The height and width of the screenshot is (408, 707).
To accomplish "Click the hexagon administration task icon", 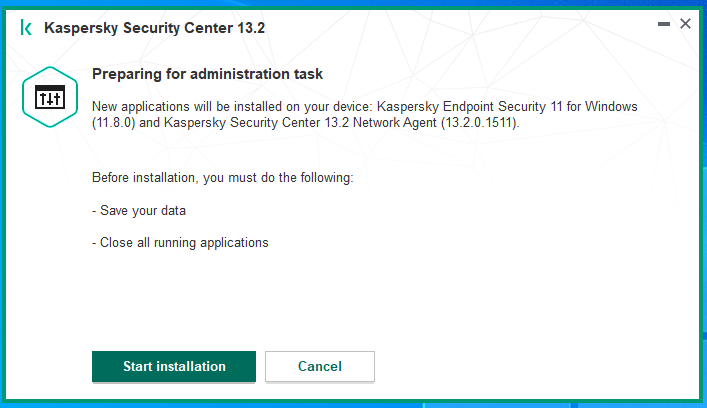I will [x=50, y=97].
